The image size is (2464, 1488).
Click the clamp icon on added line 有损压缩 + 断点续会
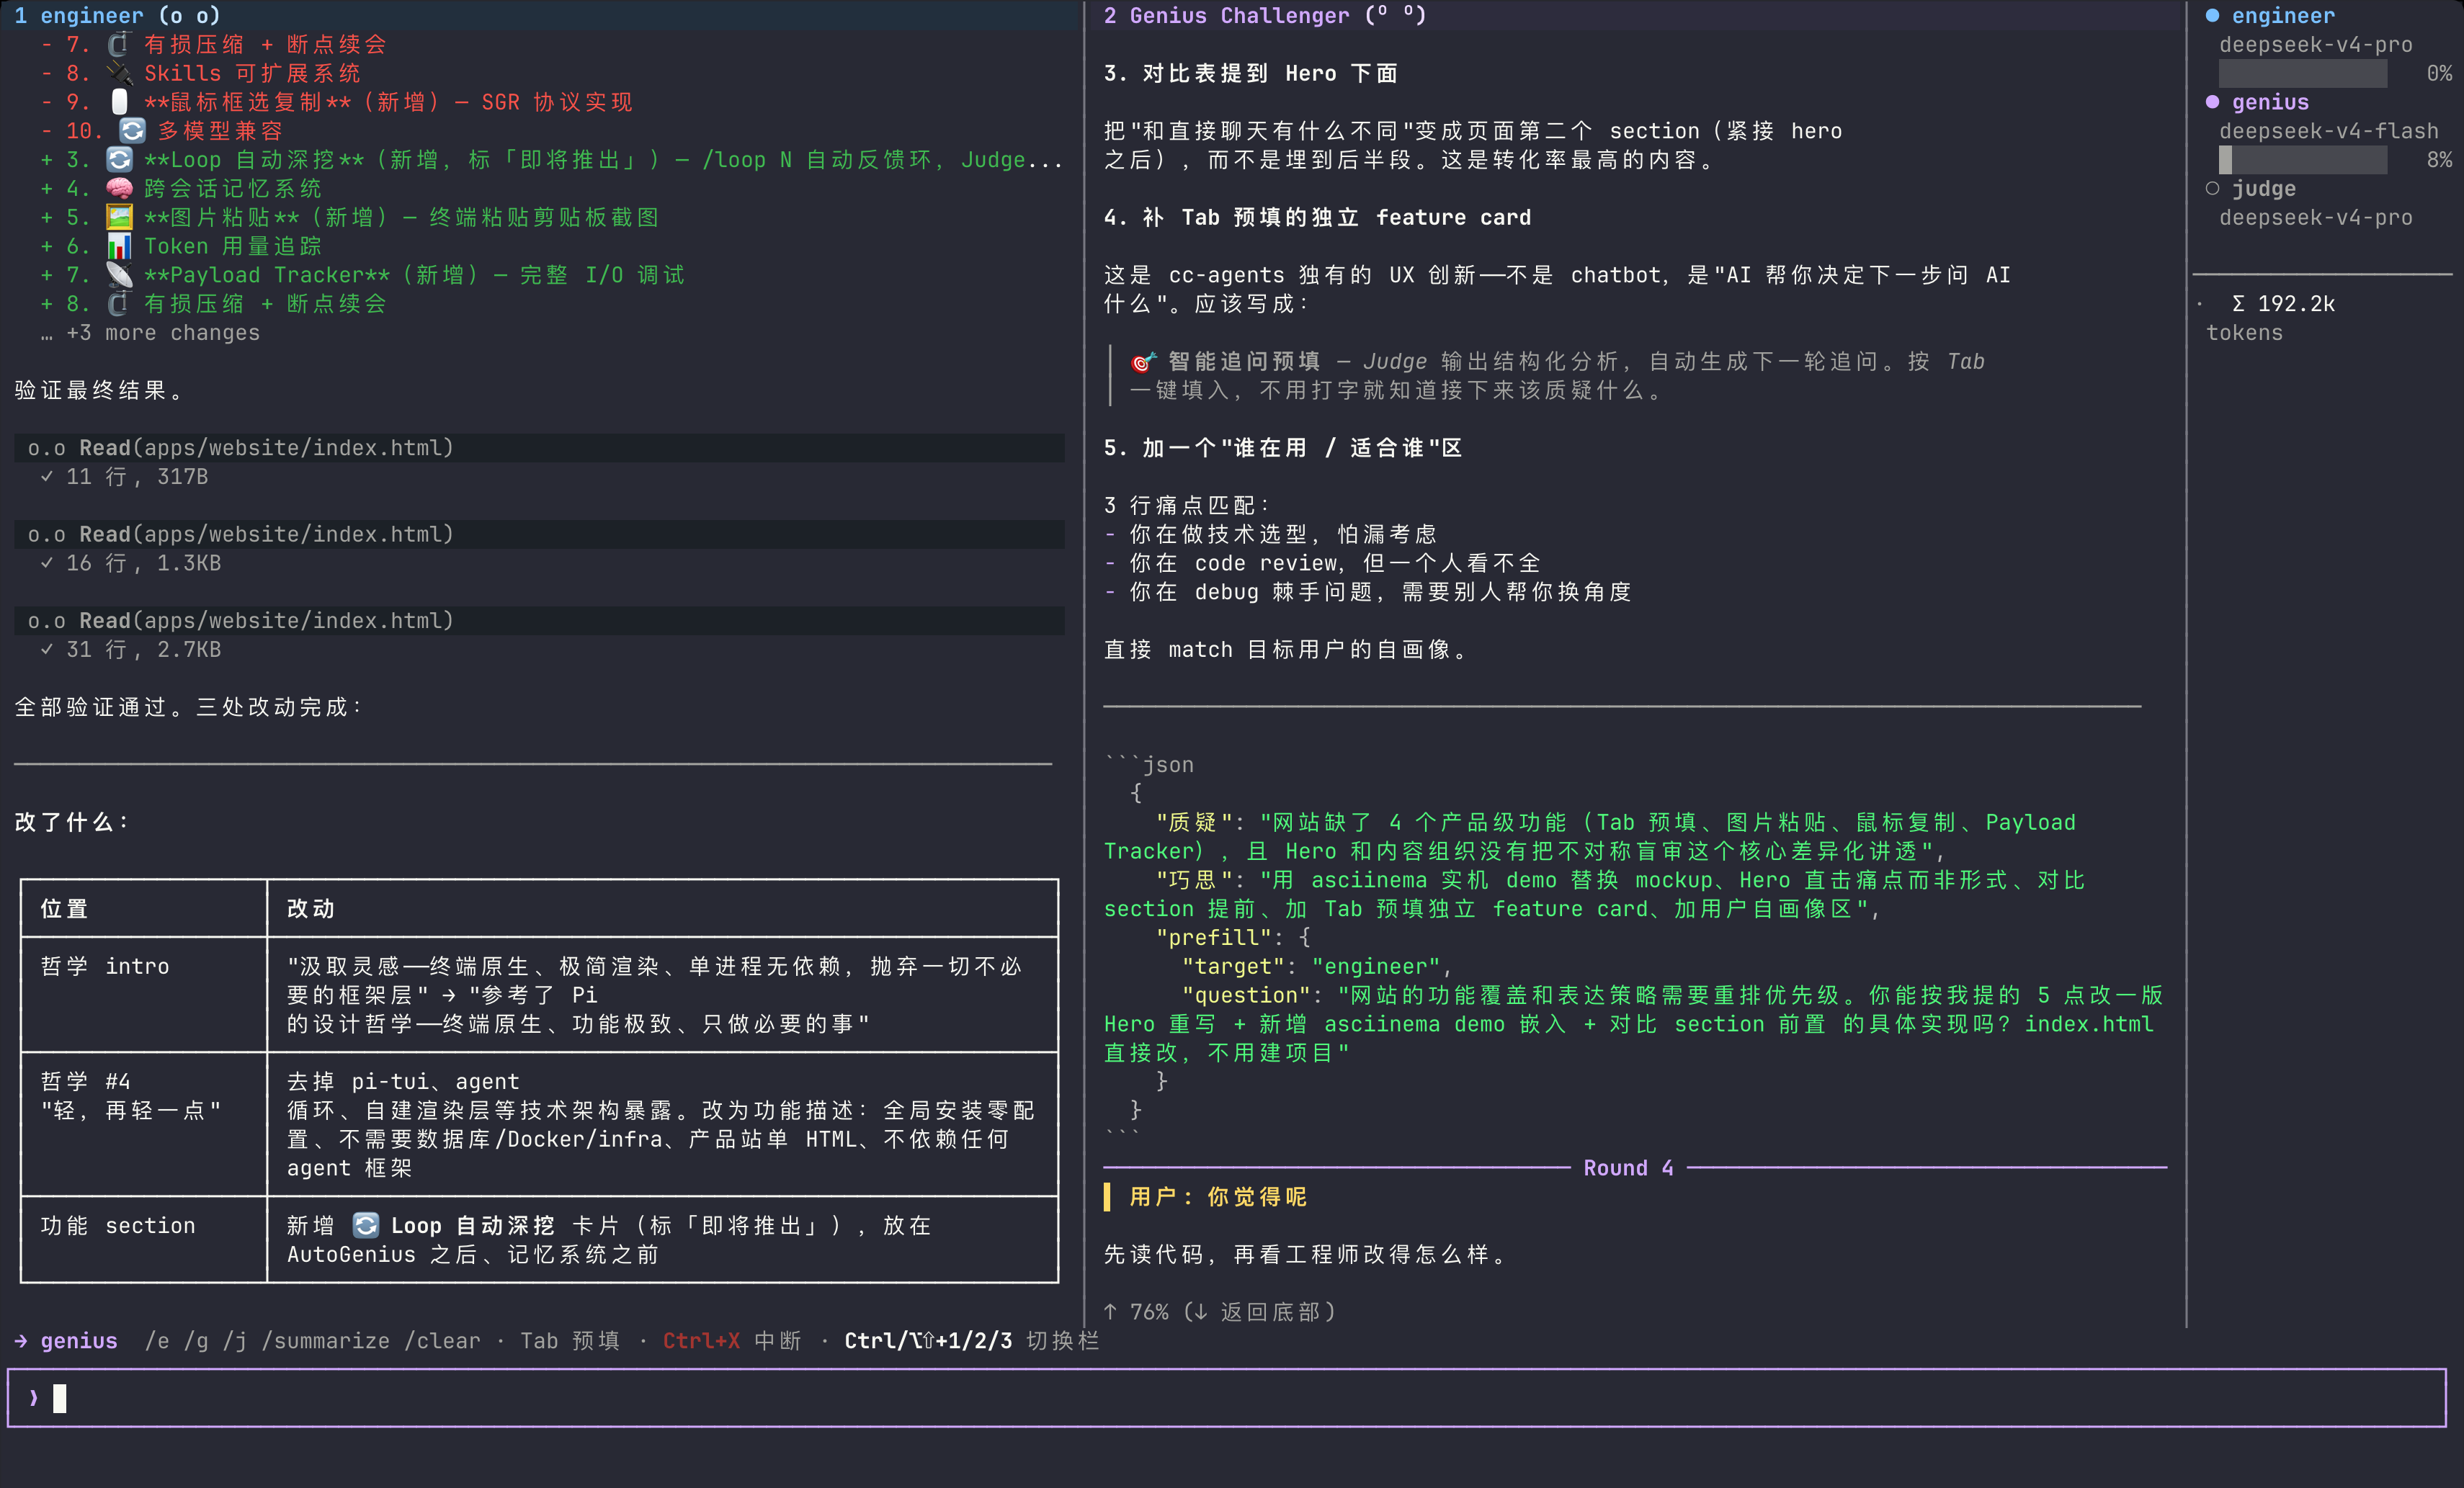click(119, 304)
